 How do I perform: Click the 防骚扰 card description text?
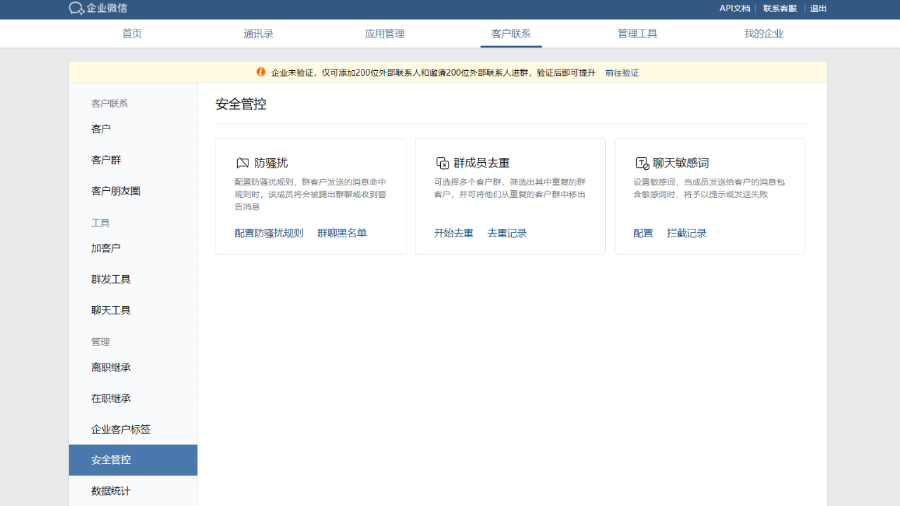311,194
